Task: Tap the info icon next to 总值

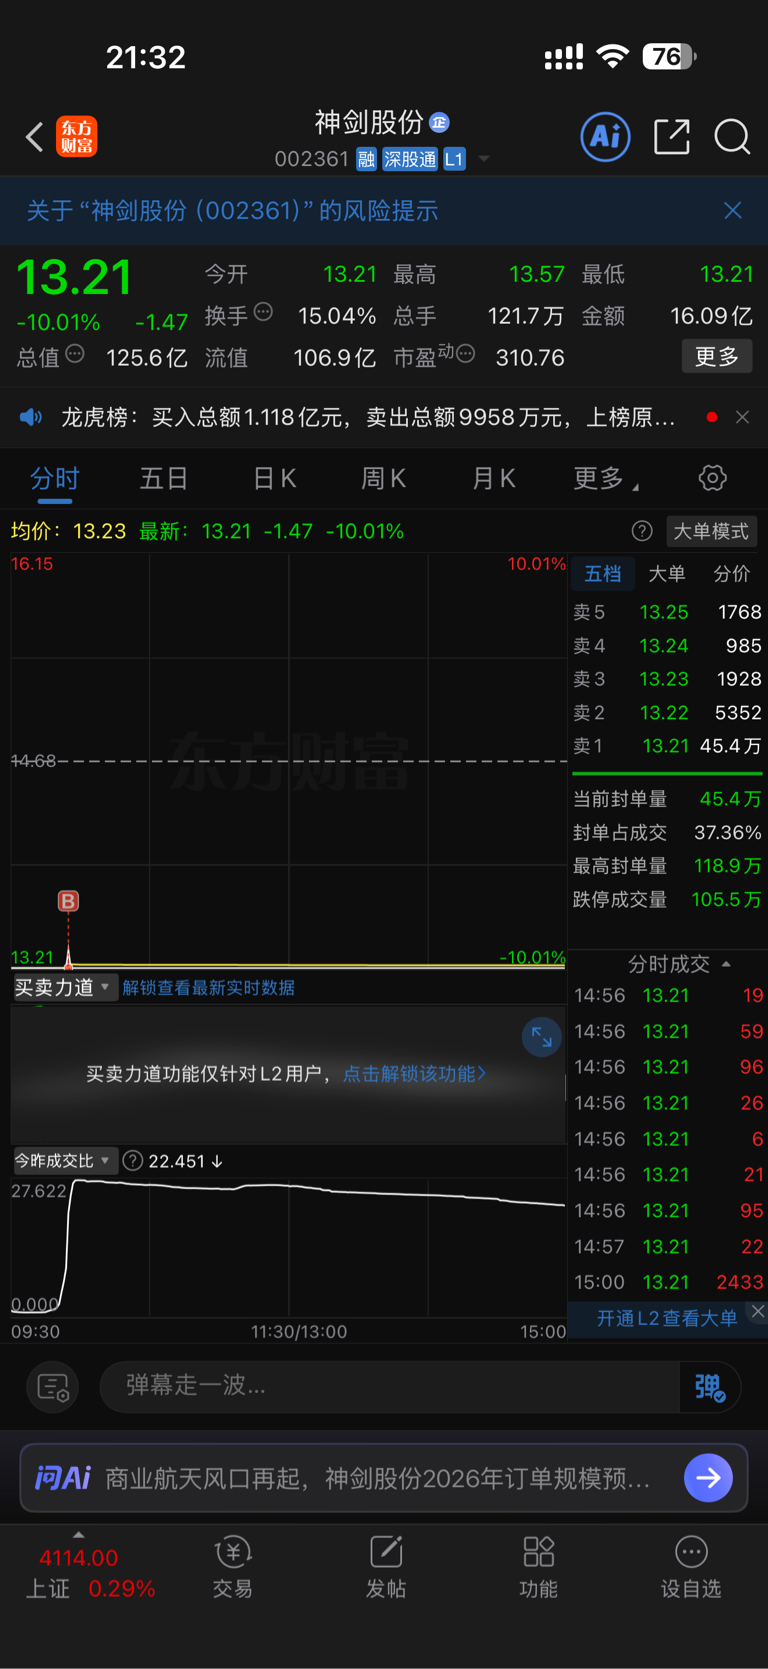Action: (75, 354)
